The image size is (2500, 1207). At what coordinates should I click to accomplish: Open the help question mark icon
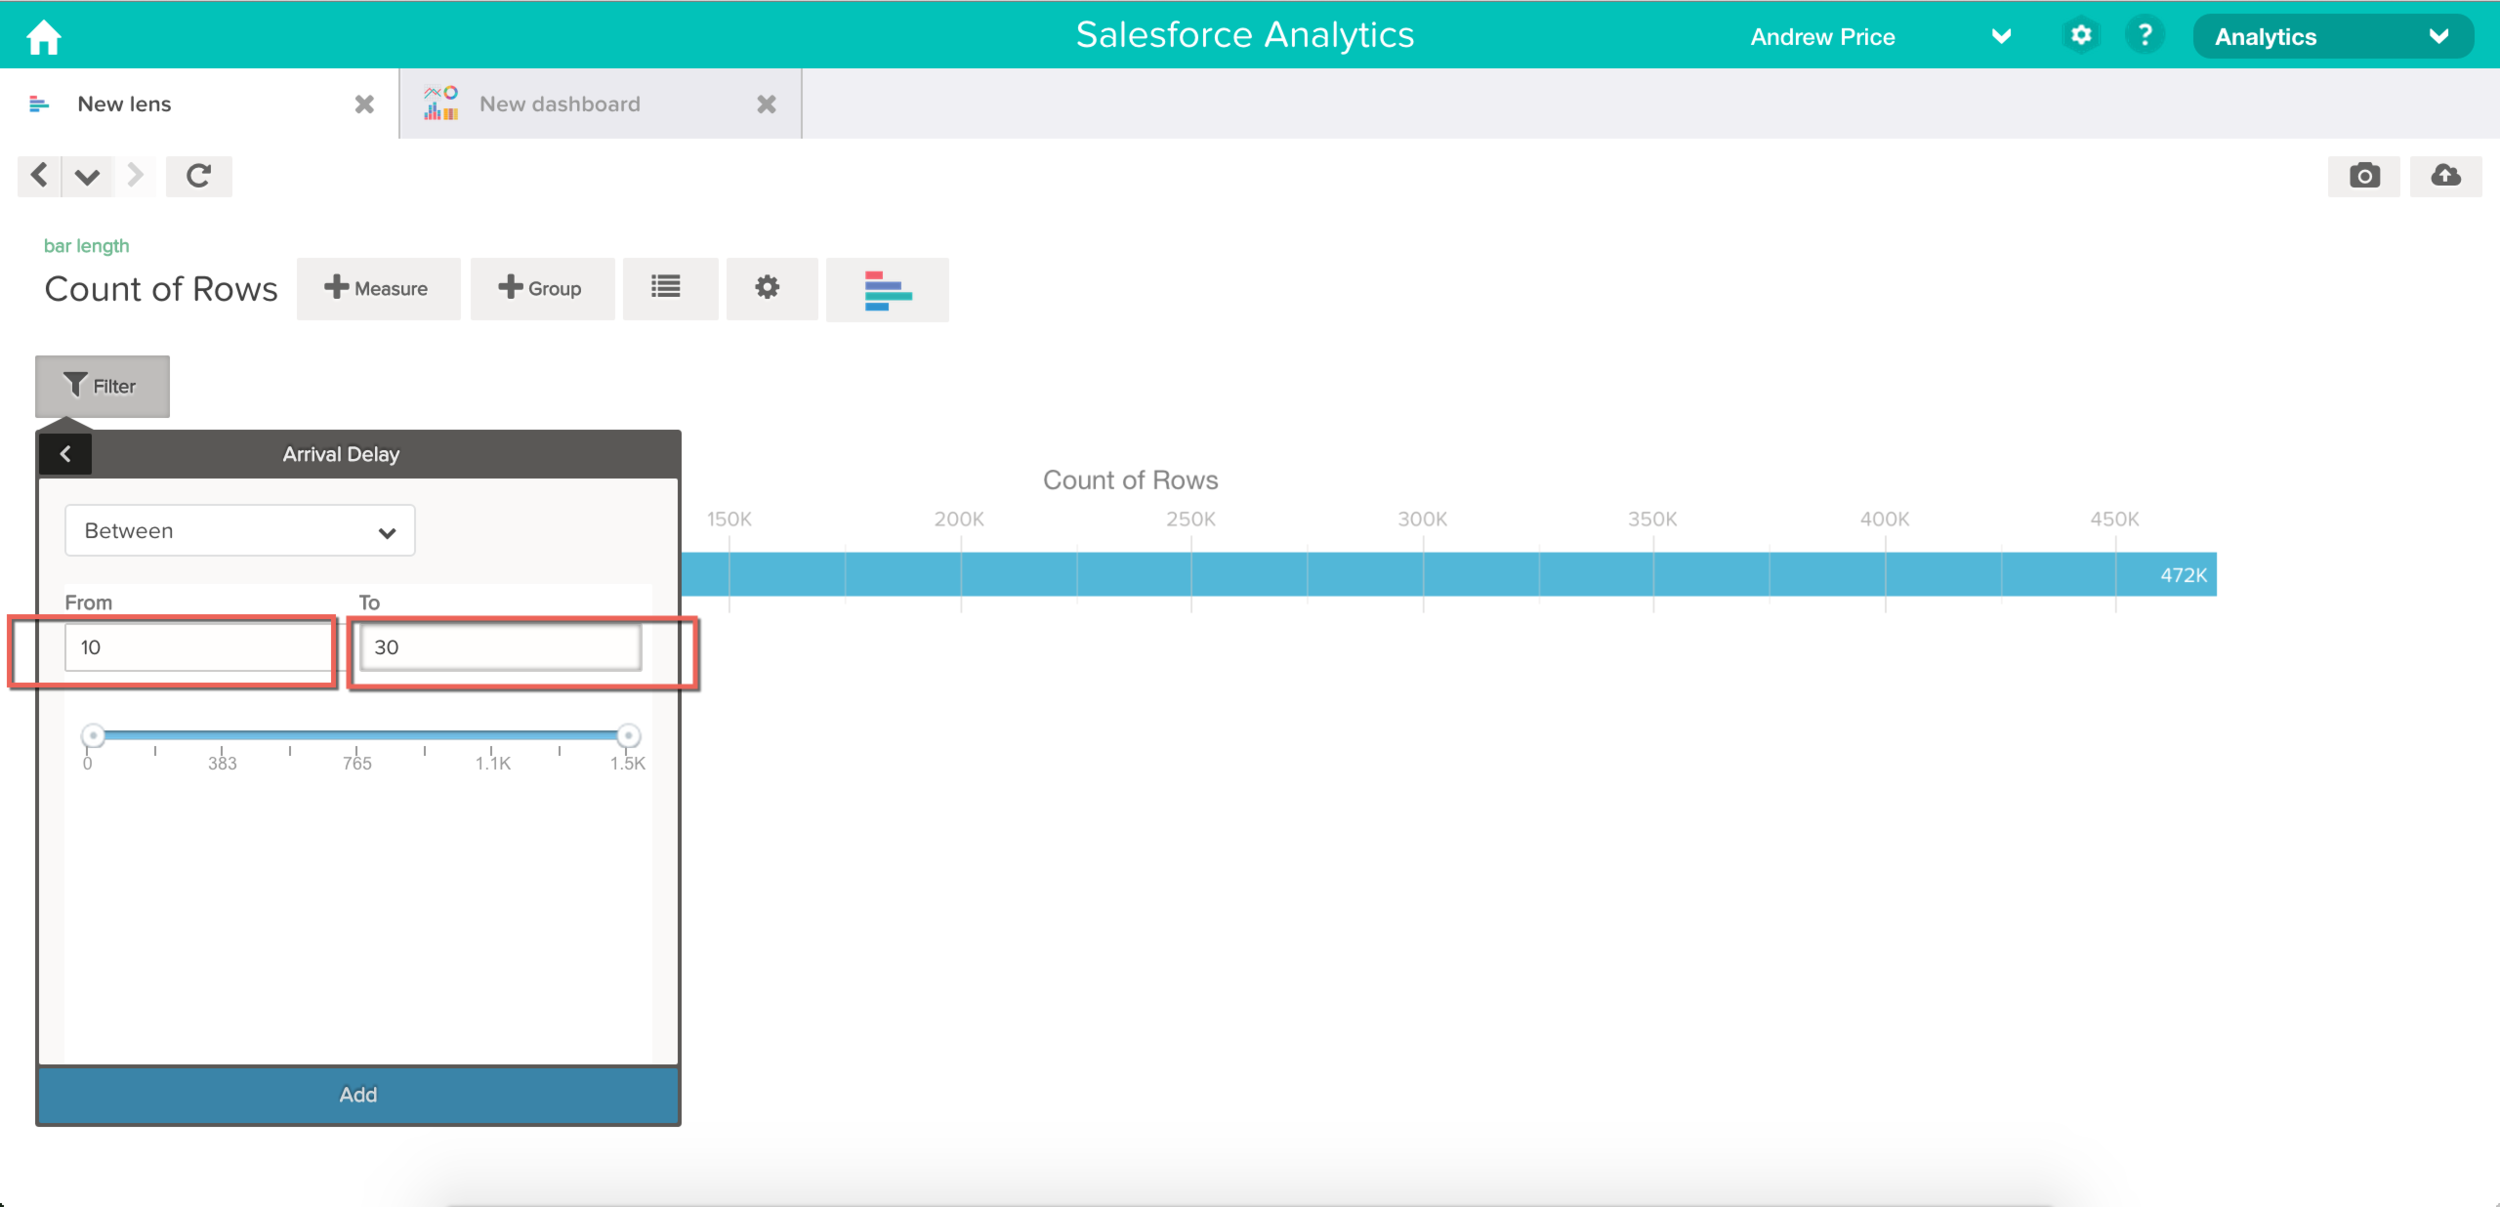2144,36
